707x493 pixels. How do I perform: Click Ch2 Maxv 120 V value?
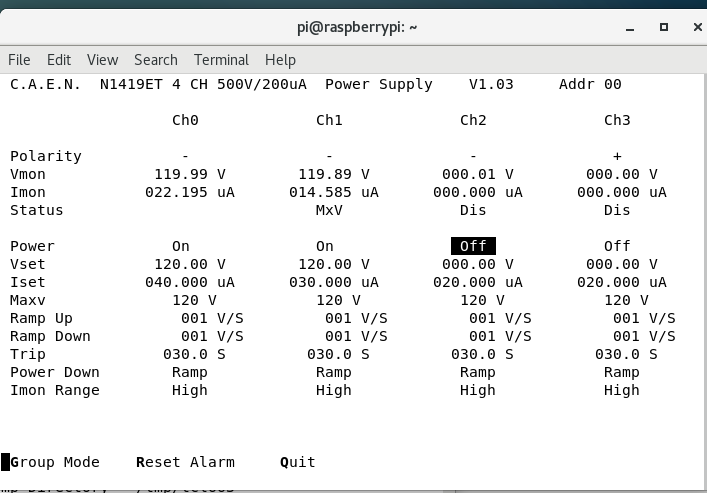click(x=482, y=300)
